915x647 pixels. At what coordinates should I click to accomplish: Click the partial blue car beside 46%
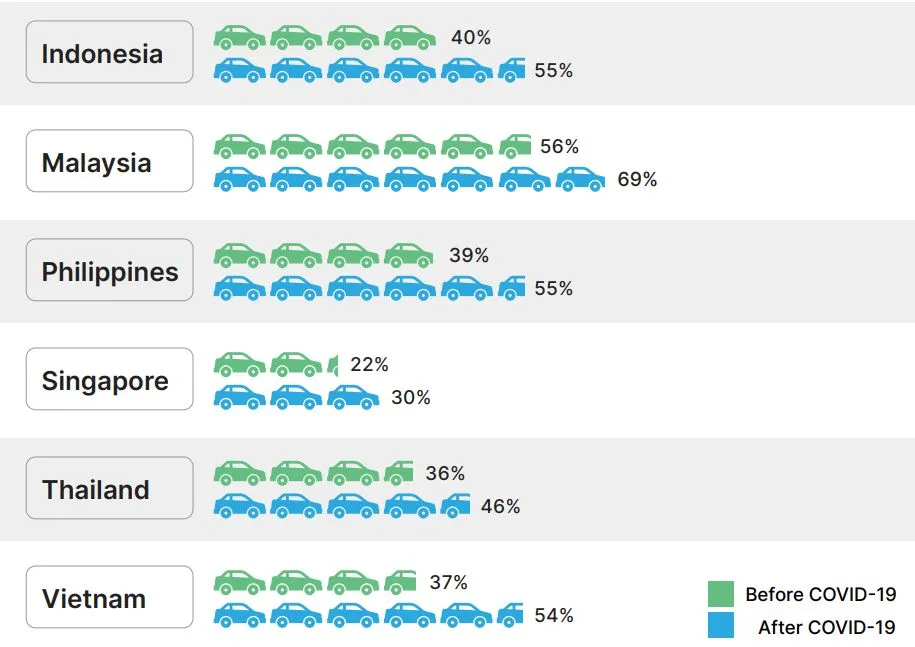coord(455,506)
